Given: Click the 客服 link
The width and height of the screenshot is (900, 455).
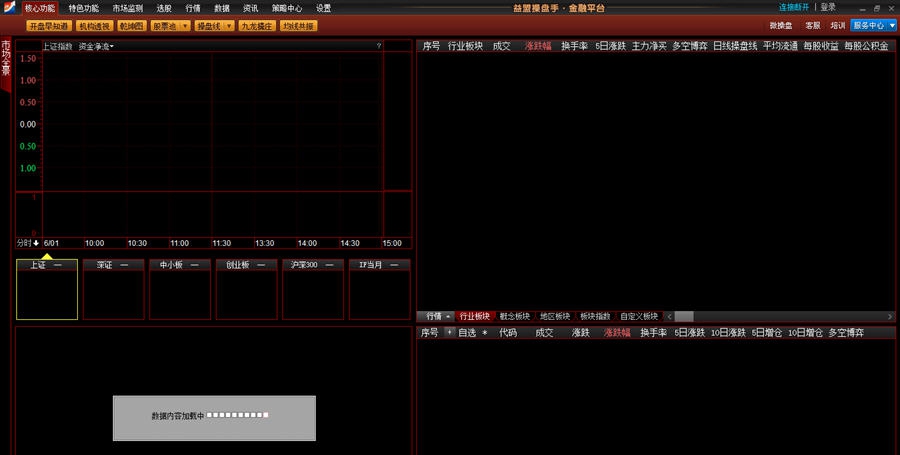Looking at the screenshot, I should coord(813,26).
